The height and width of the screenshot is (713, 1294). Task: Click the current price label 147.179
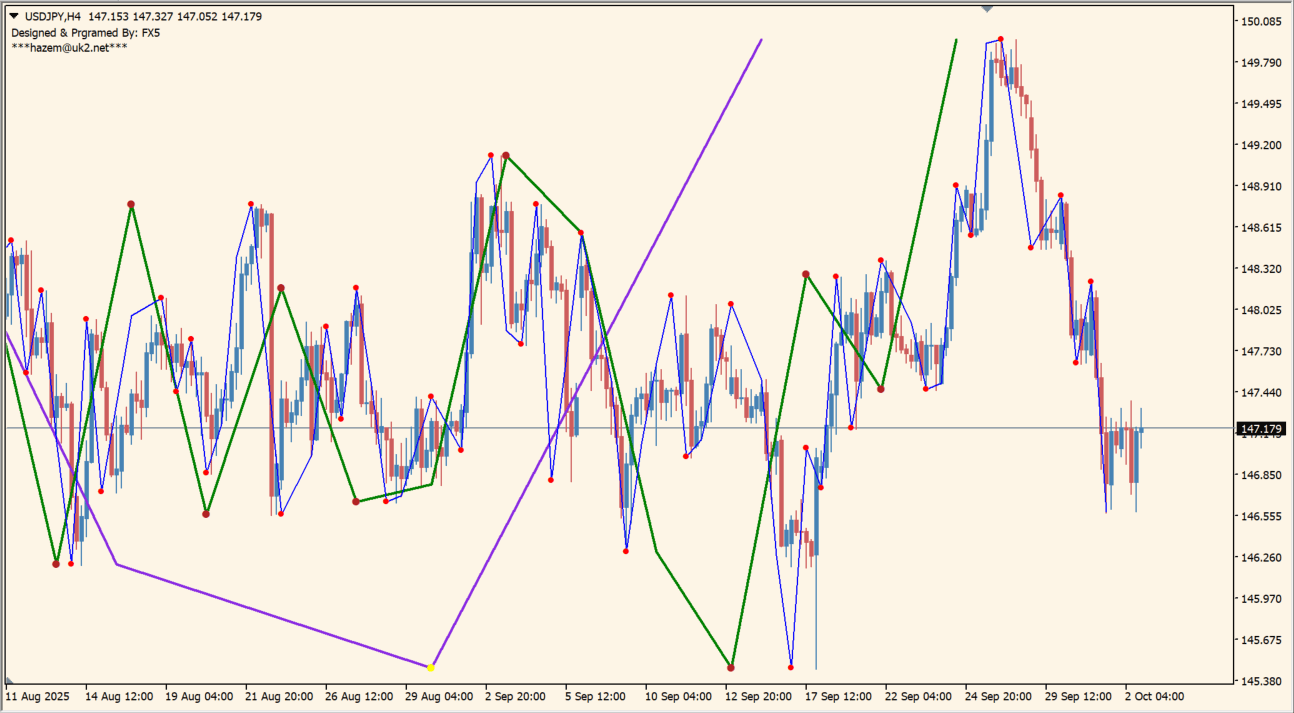click(x=1260, y=429)
